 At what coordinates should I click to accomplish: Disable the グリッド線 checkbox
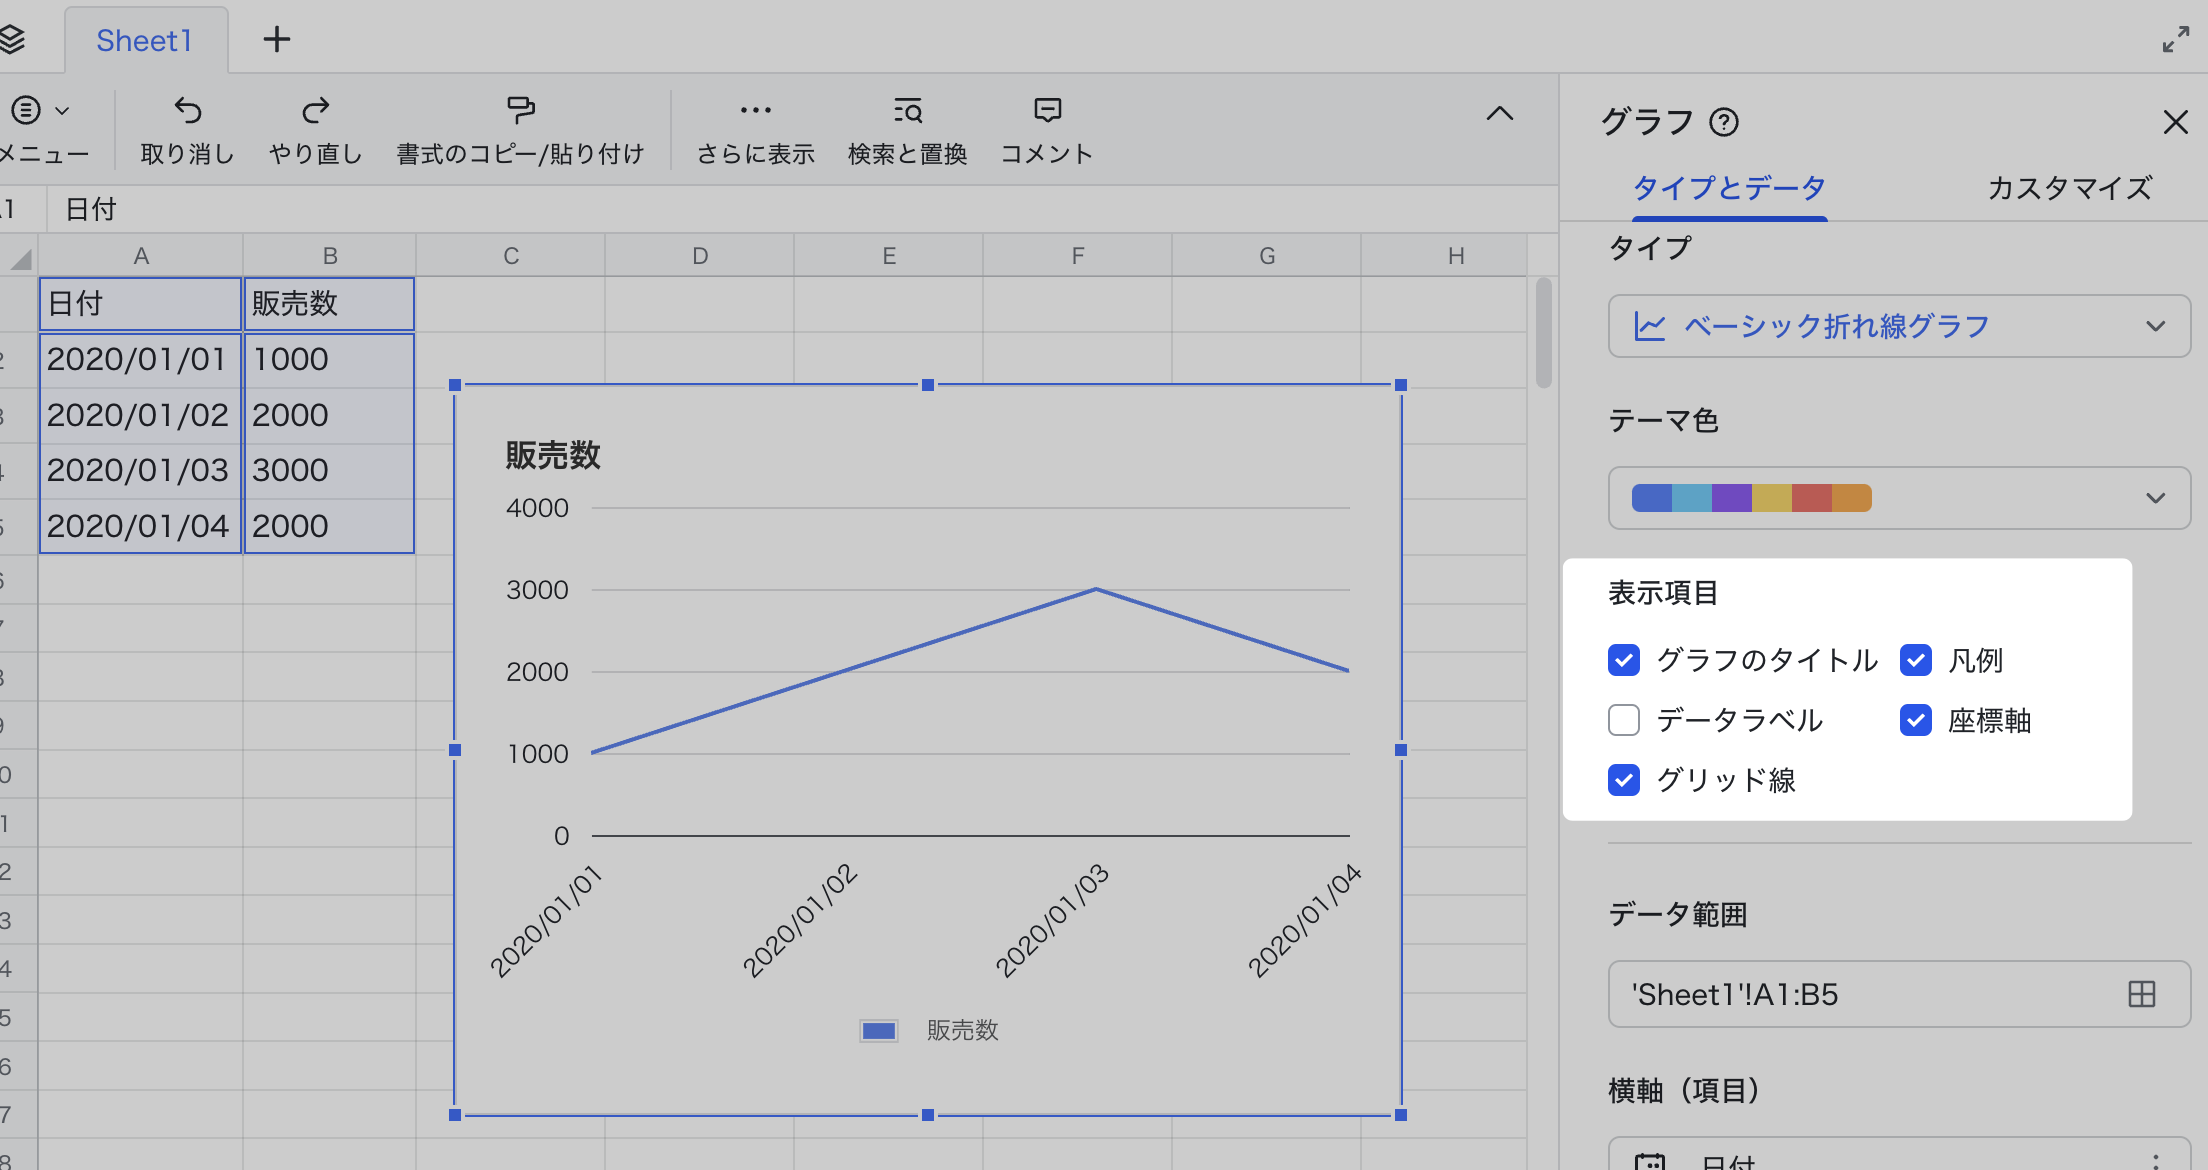1624,780
